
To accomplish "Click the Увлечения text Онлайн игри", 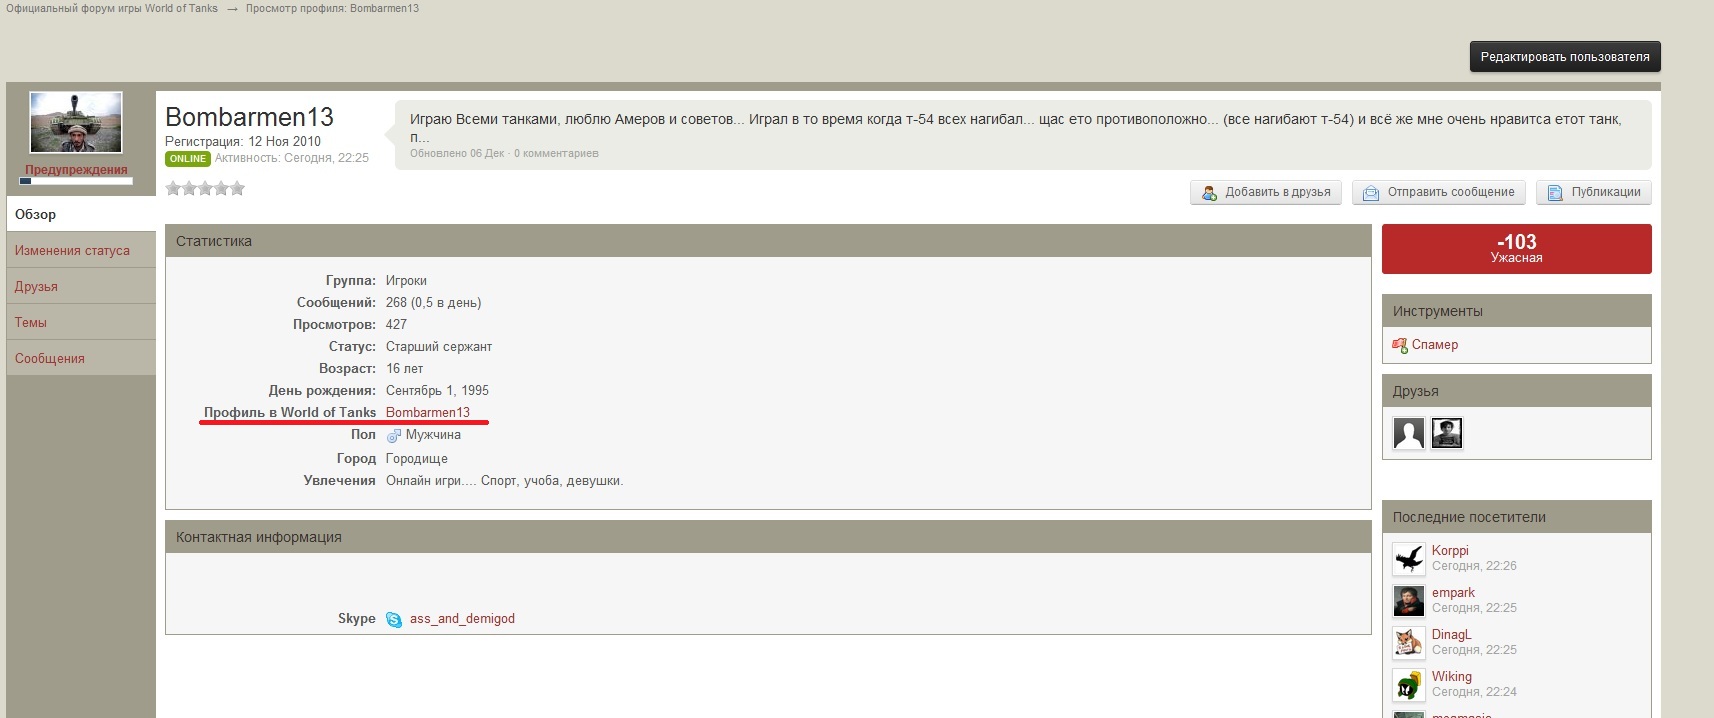I will [x=504, y=480].
